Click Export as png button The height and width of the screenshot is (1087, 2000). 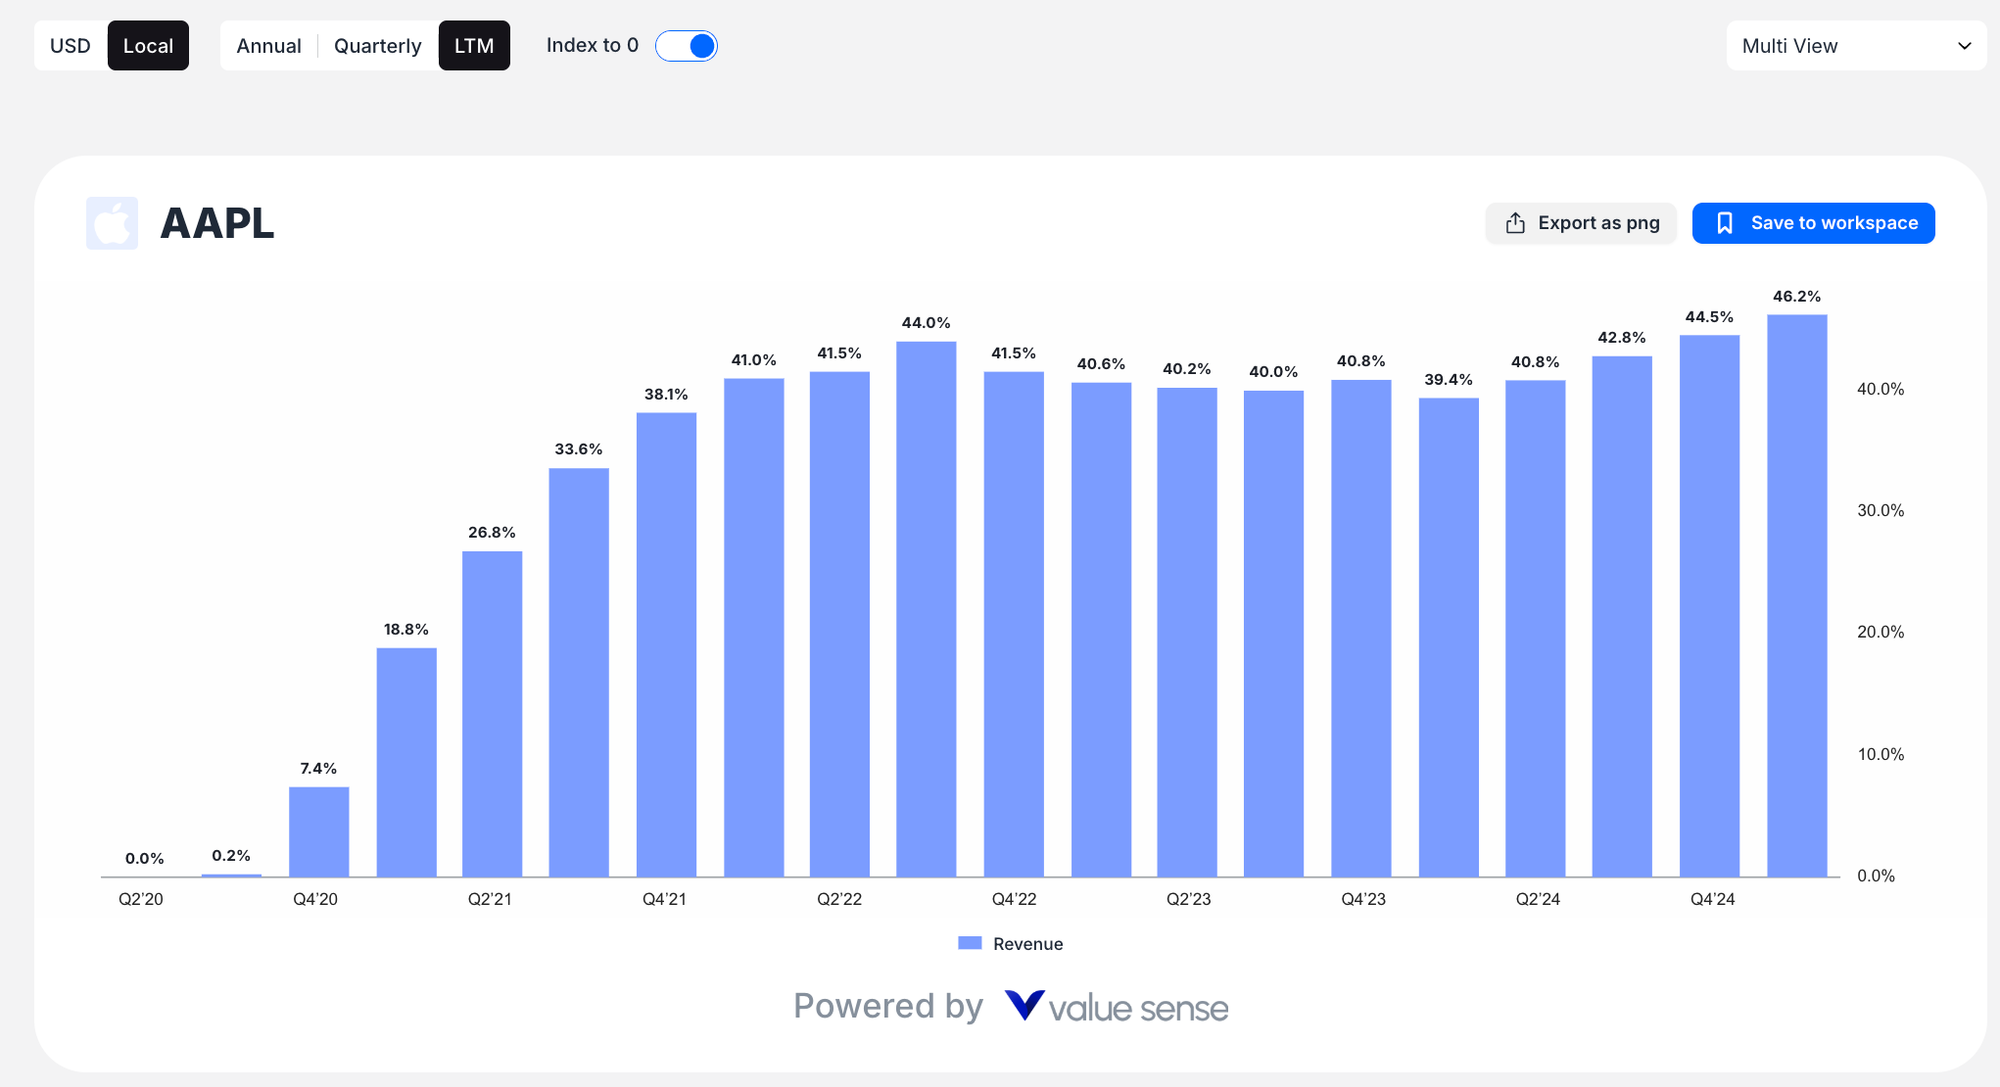click(x=1580, y=223)
